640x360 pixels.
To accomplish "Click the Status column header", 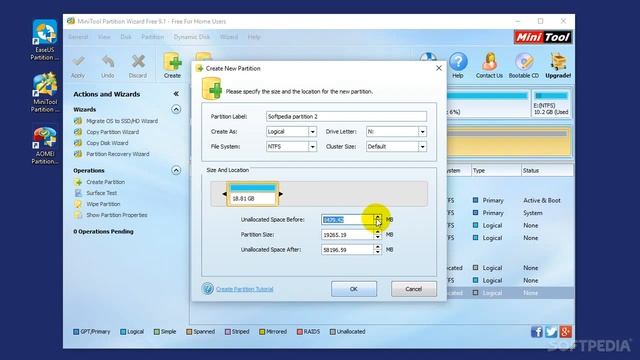I will coord(547,171).
